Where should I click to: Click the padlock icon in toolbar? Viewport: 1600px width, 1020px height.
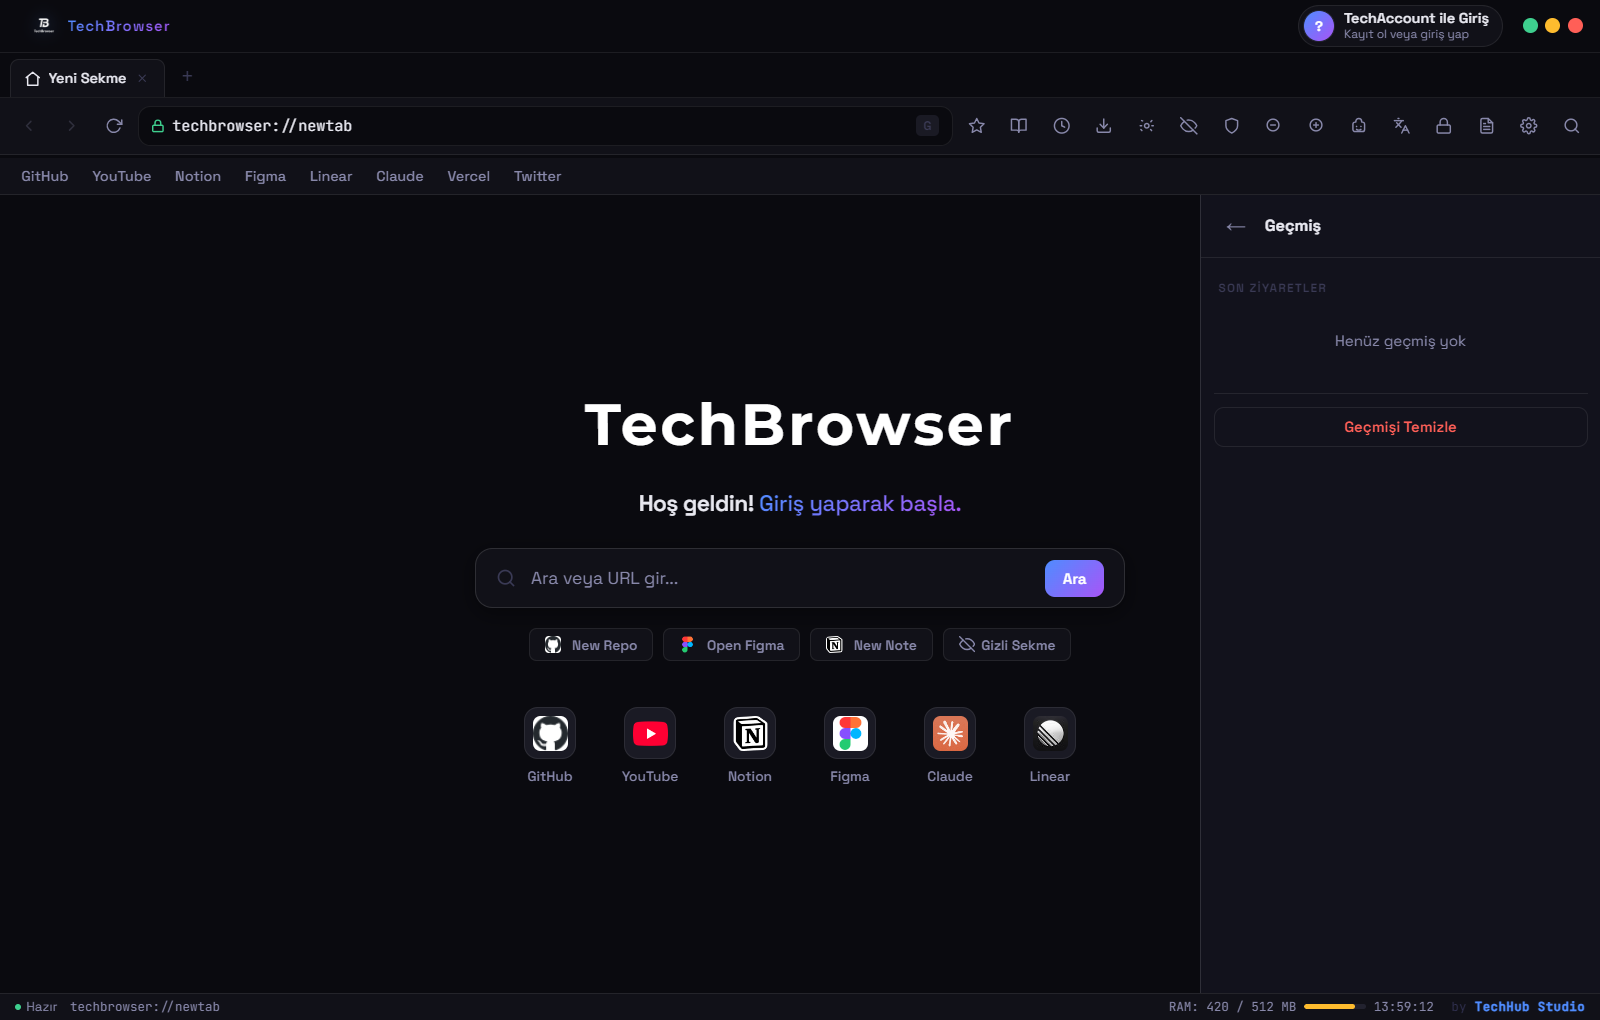[1444, 126]
